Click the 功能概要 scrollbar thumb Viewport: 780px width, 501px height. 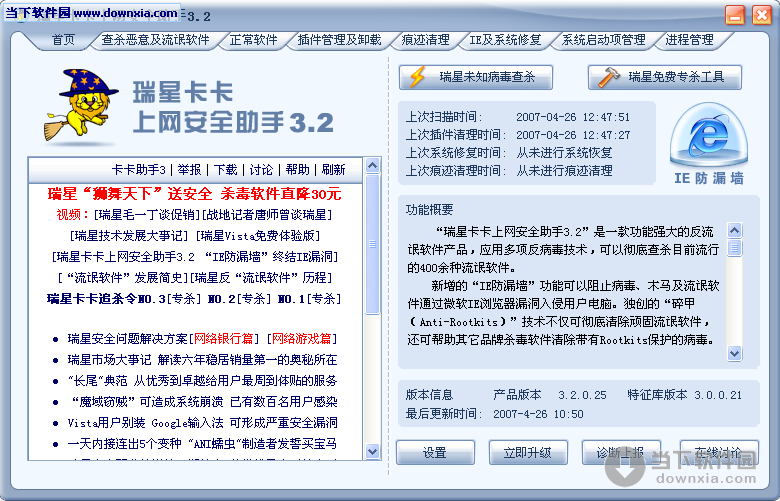pyautogui.click(x=735, y=248)
